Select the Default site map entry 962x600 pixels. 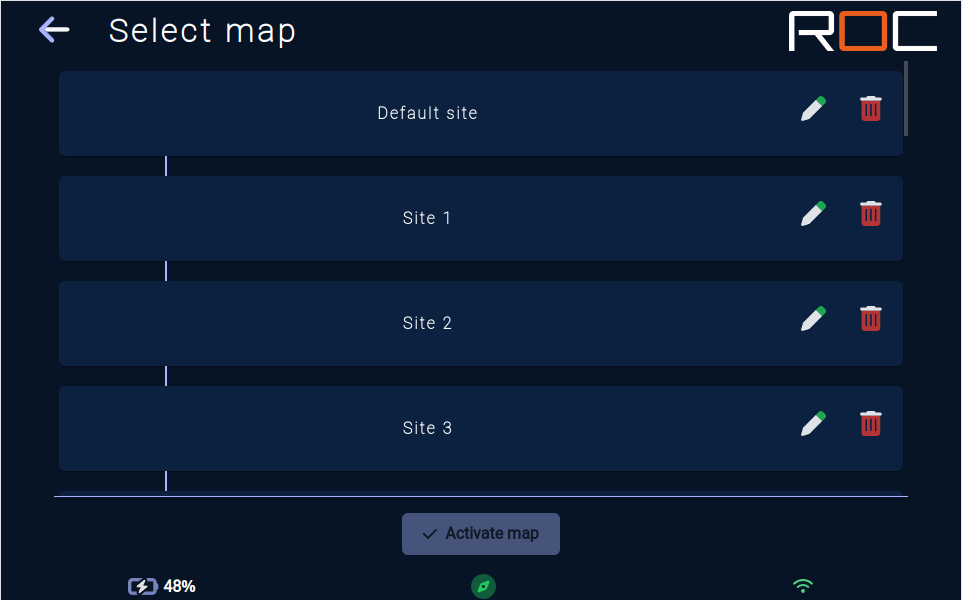pyautogui.click(x=481, y=113)
